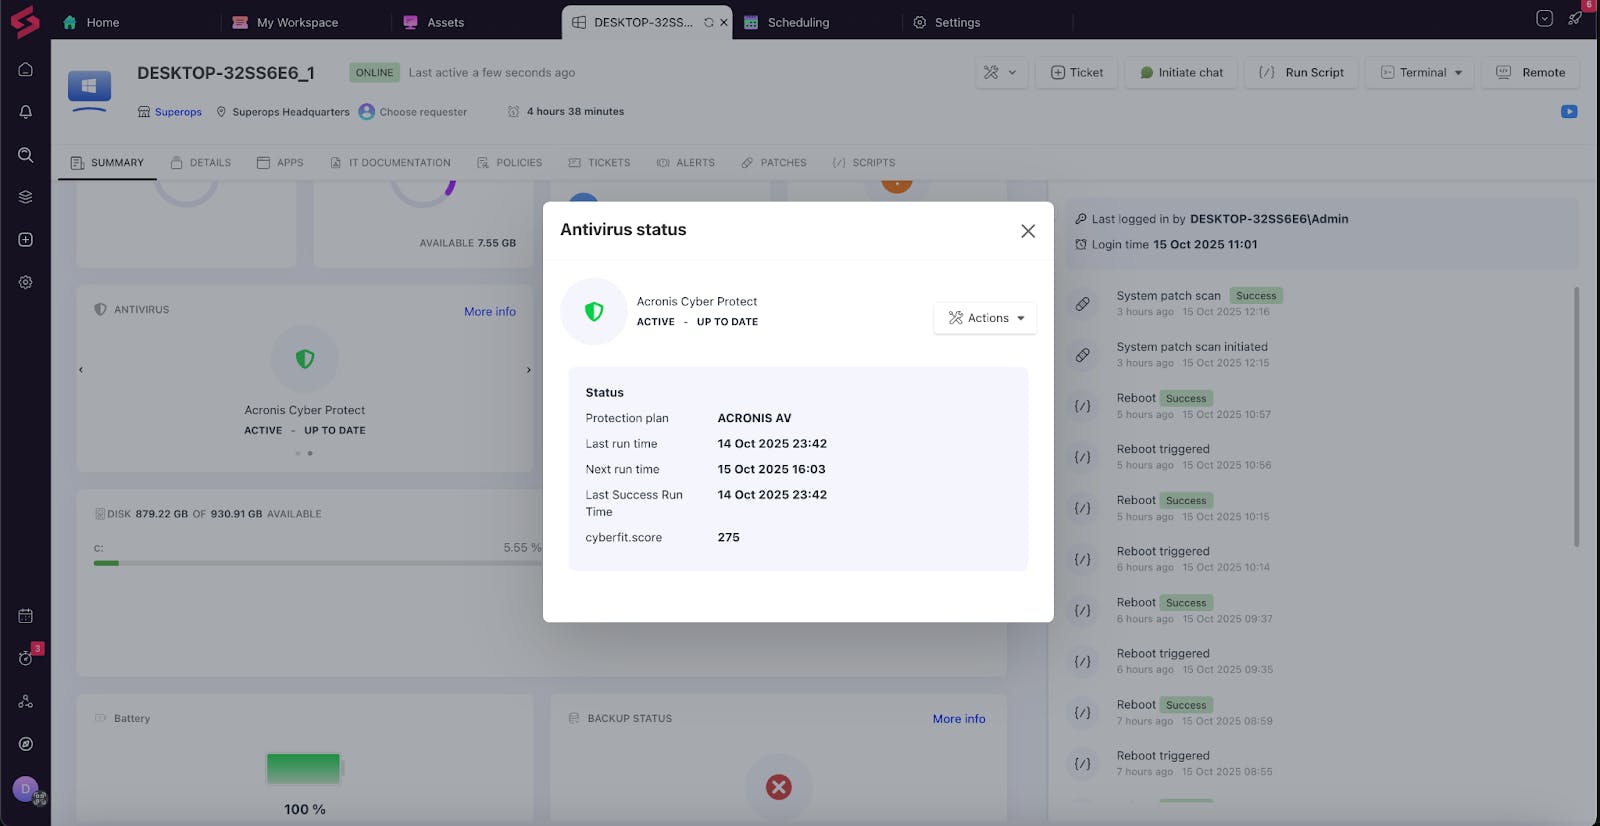Click the reload icon on DESKTOP-32SS tab
The image size is (1600, 826).
[709, 22]
